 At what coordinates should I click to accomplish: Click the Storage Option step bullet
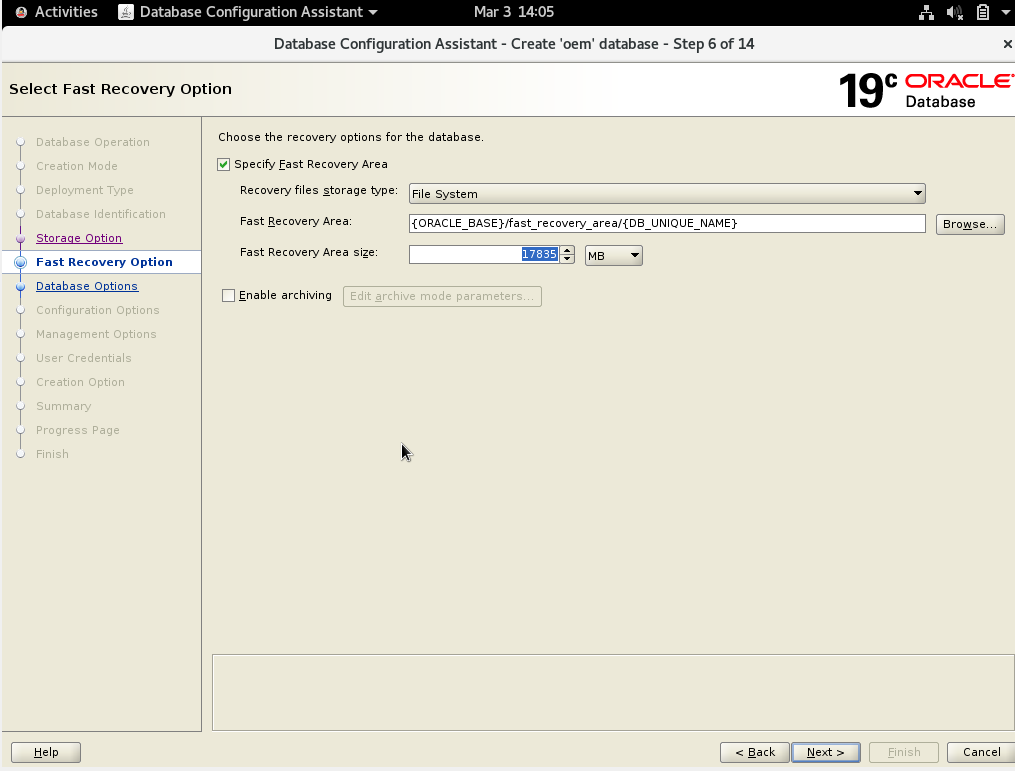(21, 238)
